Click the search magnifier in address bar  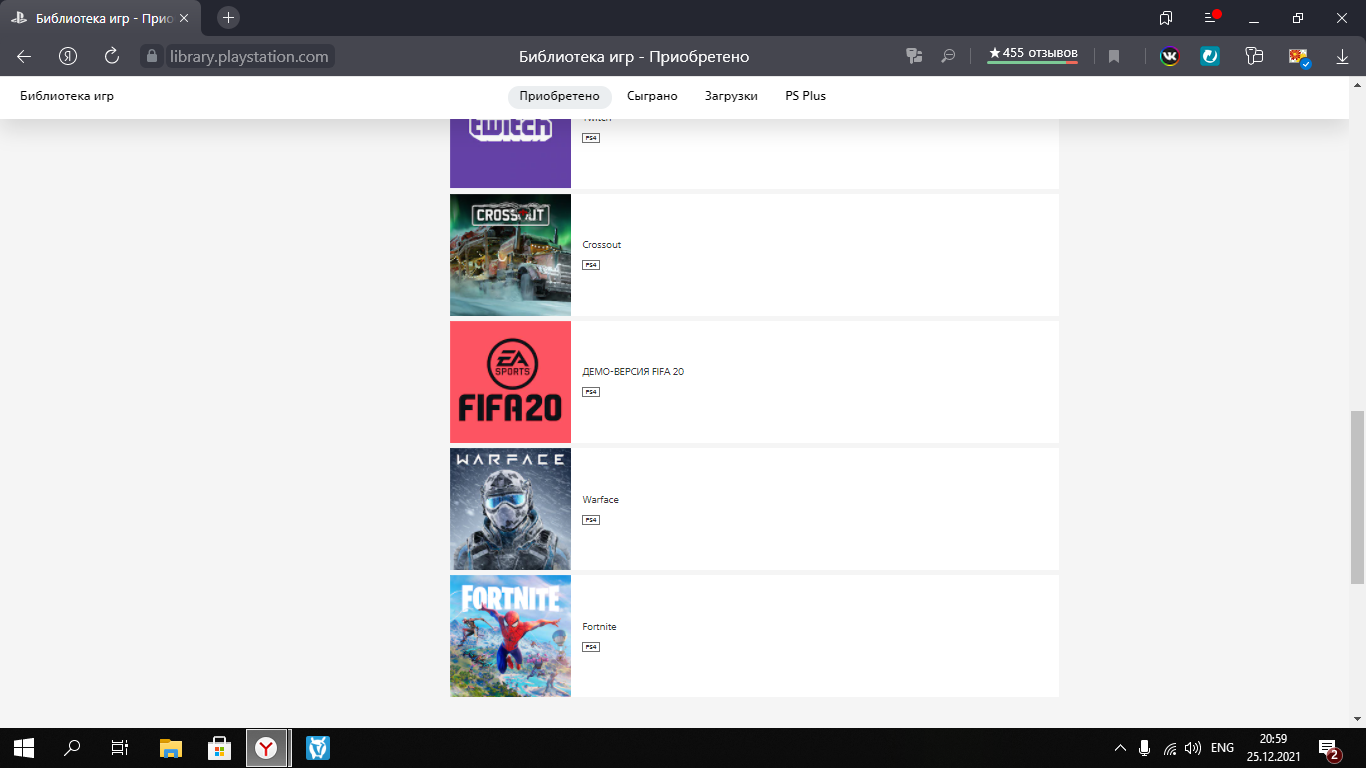pyautogui.click(x=948, y=57)
